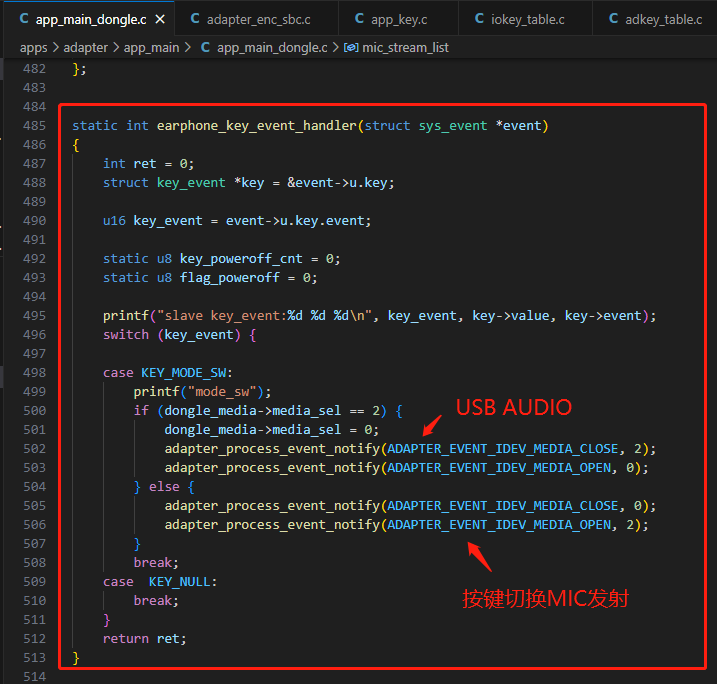Click struct key_event *key declaration
This screenshot has width=717, height=684.
tap(248, 183)
